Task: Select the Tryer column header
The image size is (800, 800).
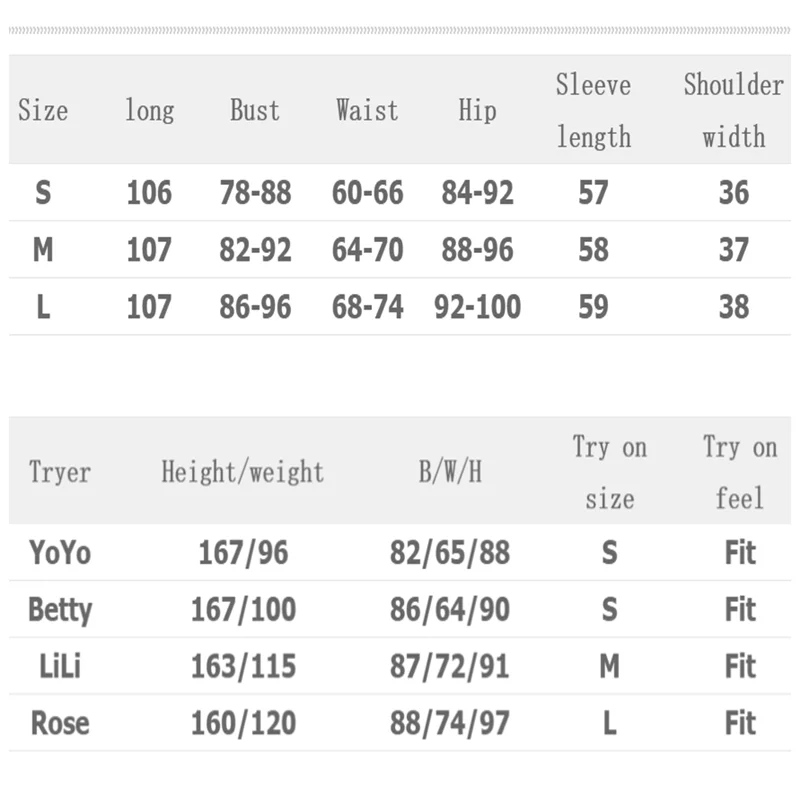Action: (x=60, y=471)
